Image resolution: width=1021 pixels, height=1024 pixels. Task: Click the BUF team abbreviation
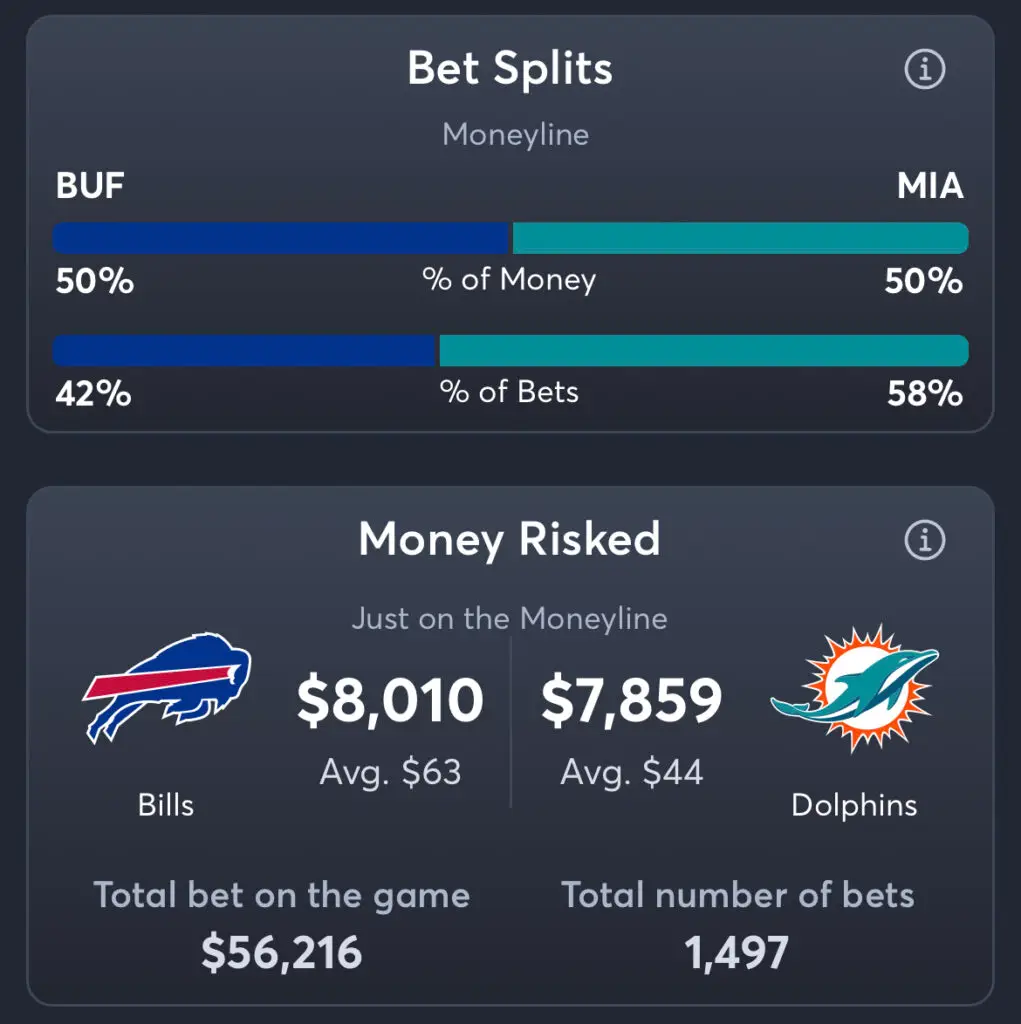coord(90,186)
